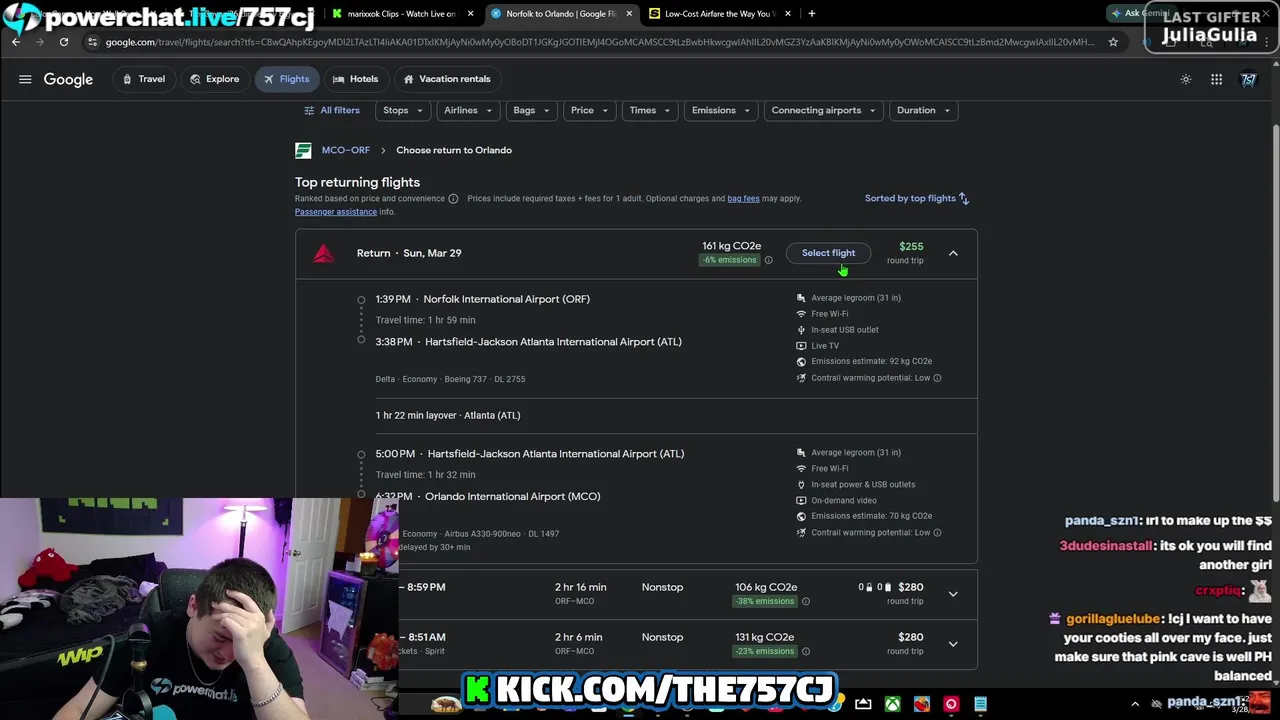The height and width of the screenshot is (720, 1280).
Task: Toggle the dark theme brightness icon
Action: (1186, 79)
